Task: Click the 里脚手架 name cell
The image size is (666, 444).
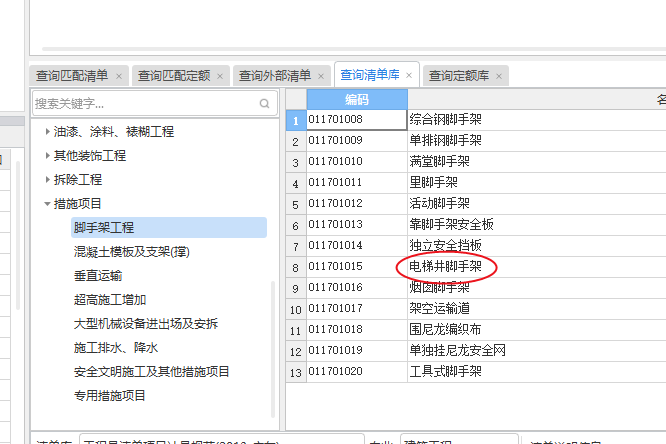Action: click(x=537, y=182)
